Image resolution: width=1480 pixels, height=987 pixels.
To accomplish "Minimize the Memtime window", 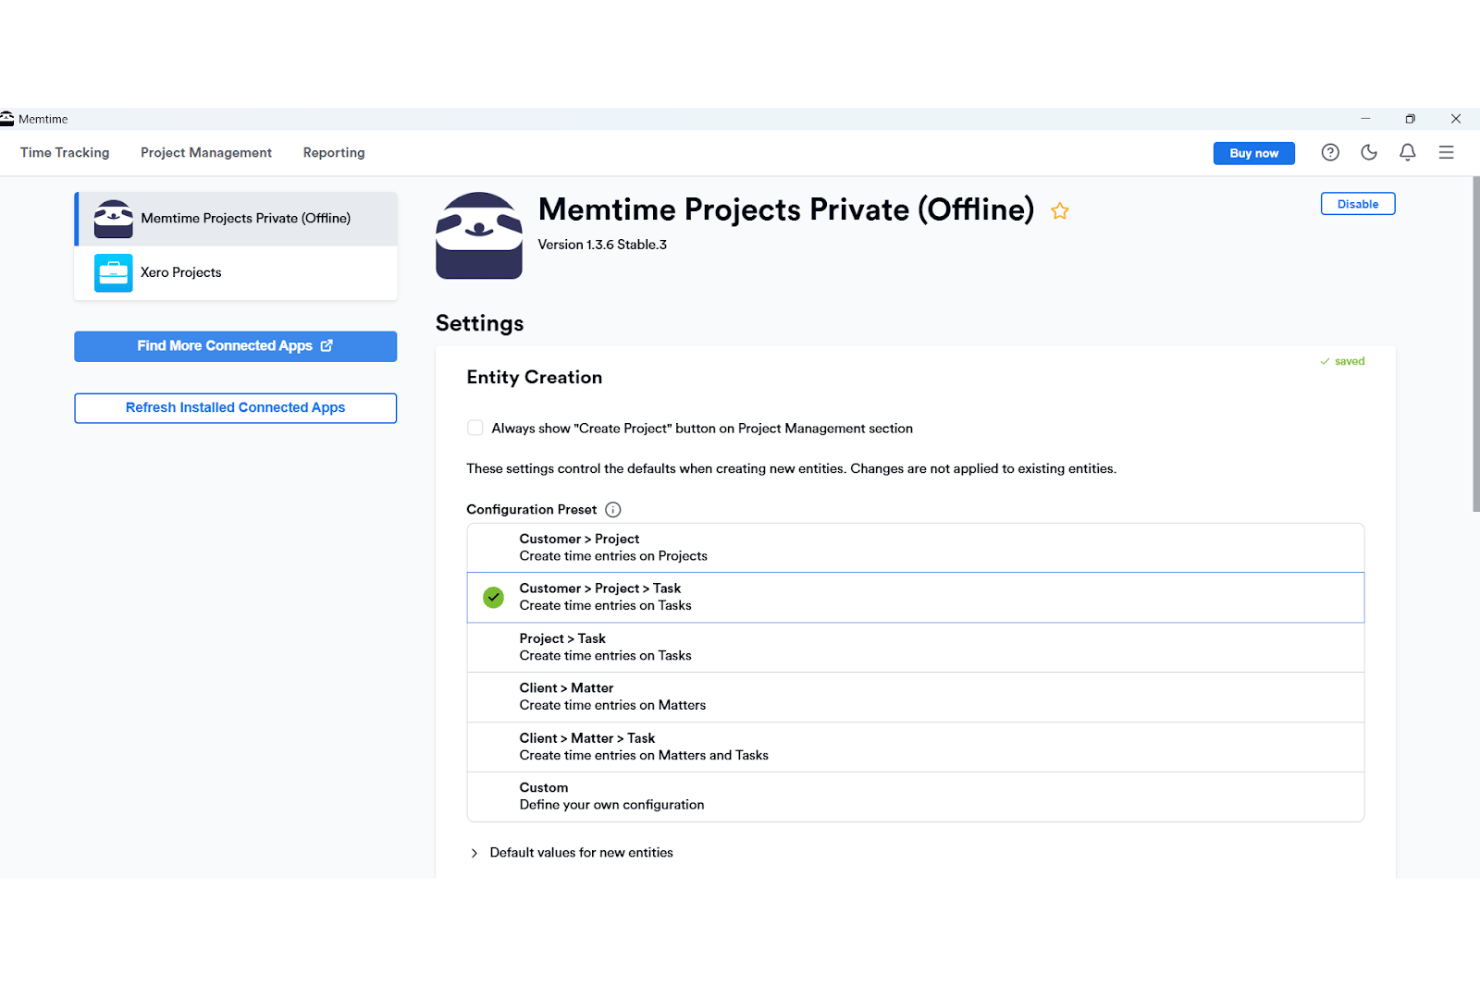I will coord(1365,119).
